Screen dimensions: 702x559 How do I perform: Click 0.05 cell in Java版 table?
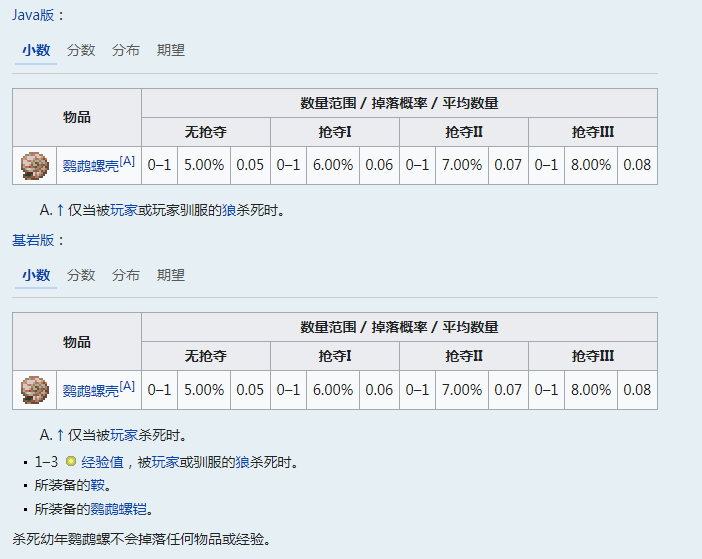point(250,165)
